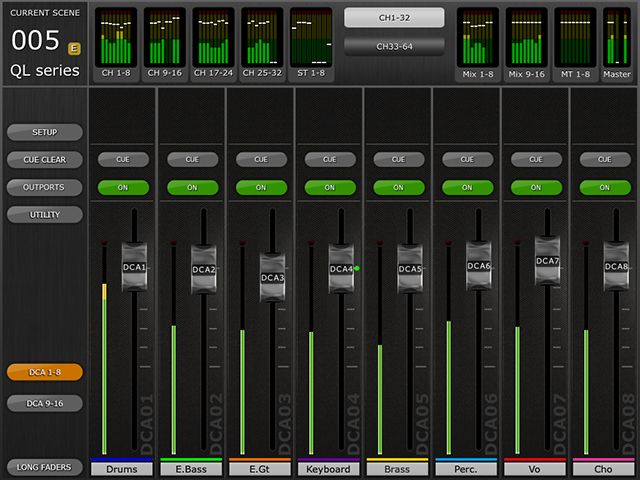
Task: Click the yellow E badge beside scene 005
Action: 74,47
